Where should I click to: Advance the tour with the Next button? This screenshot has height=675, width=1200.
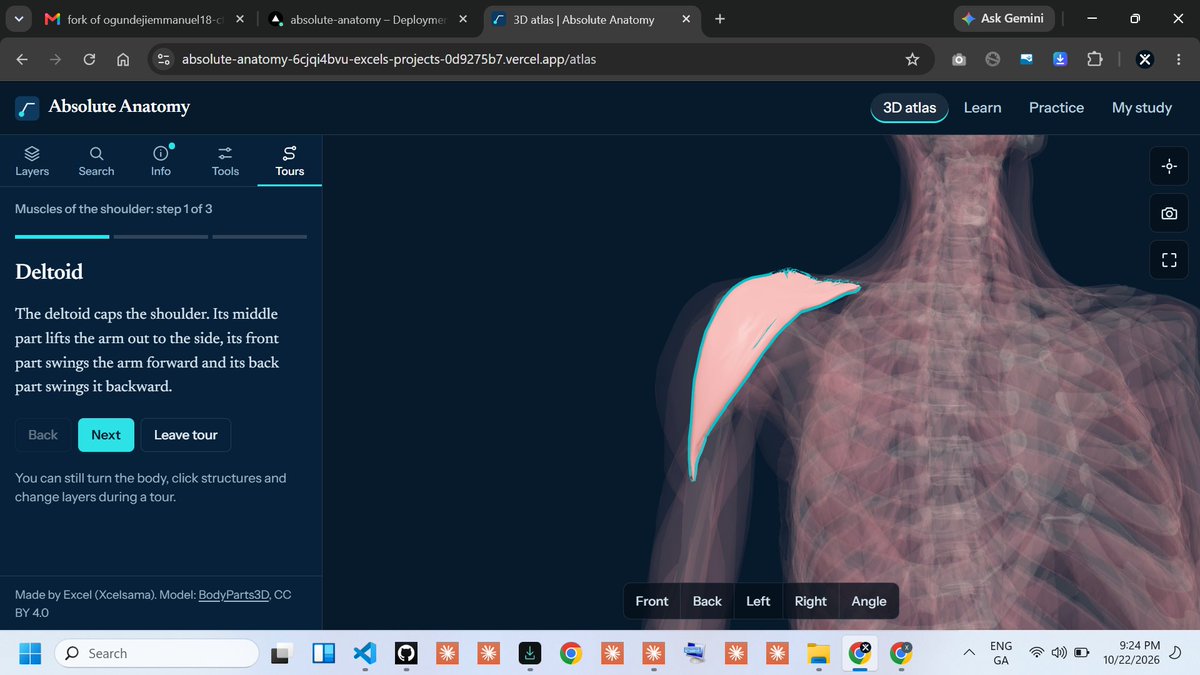[x=106, y=435]
